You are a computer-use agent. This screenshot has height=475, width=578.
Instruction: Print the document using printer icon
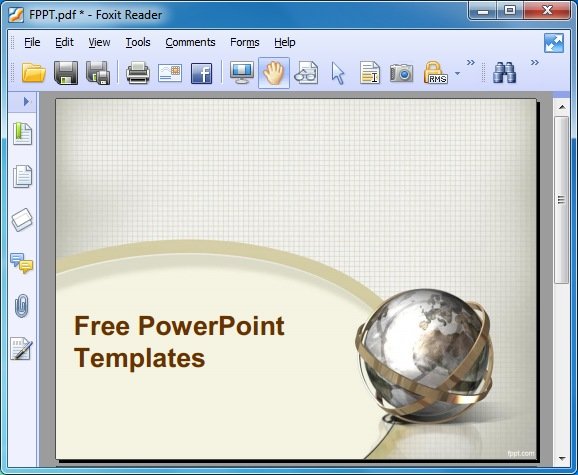pyautogui.click(x=138, y=73)
